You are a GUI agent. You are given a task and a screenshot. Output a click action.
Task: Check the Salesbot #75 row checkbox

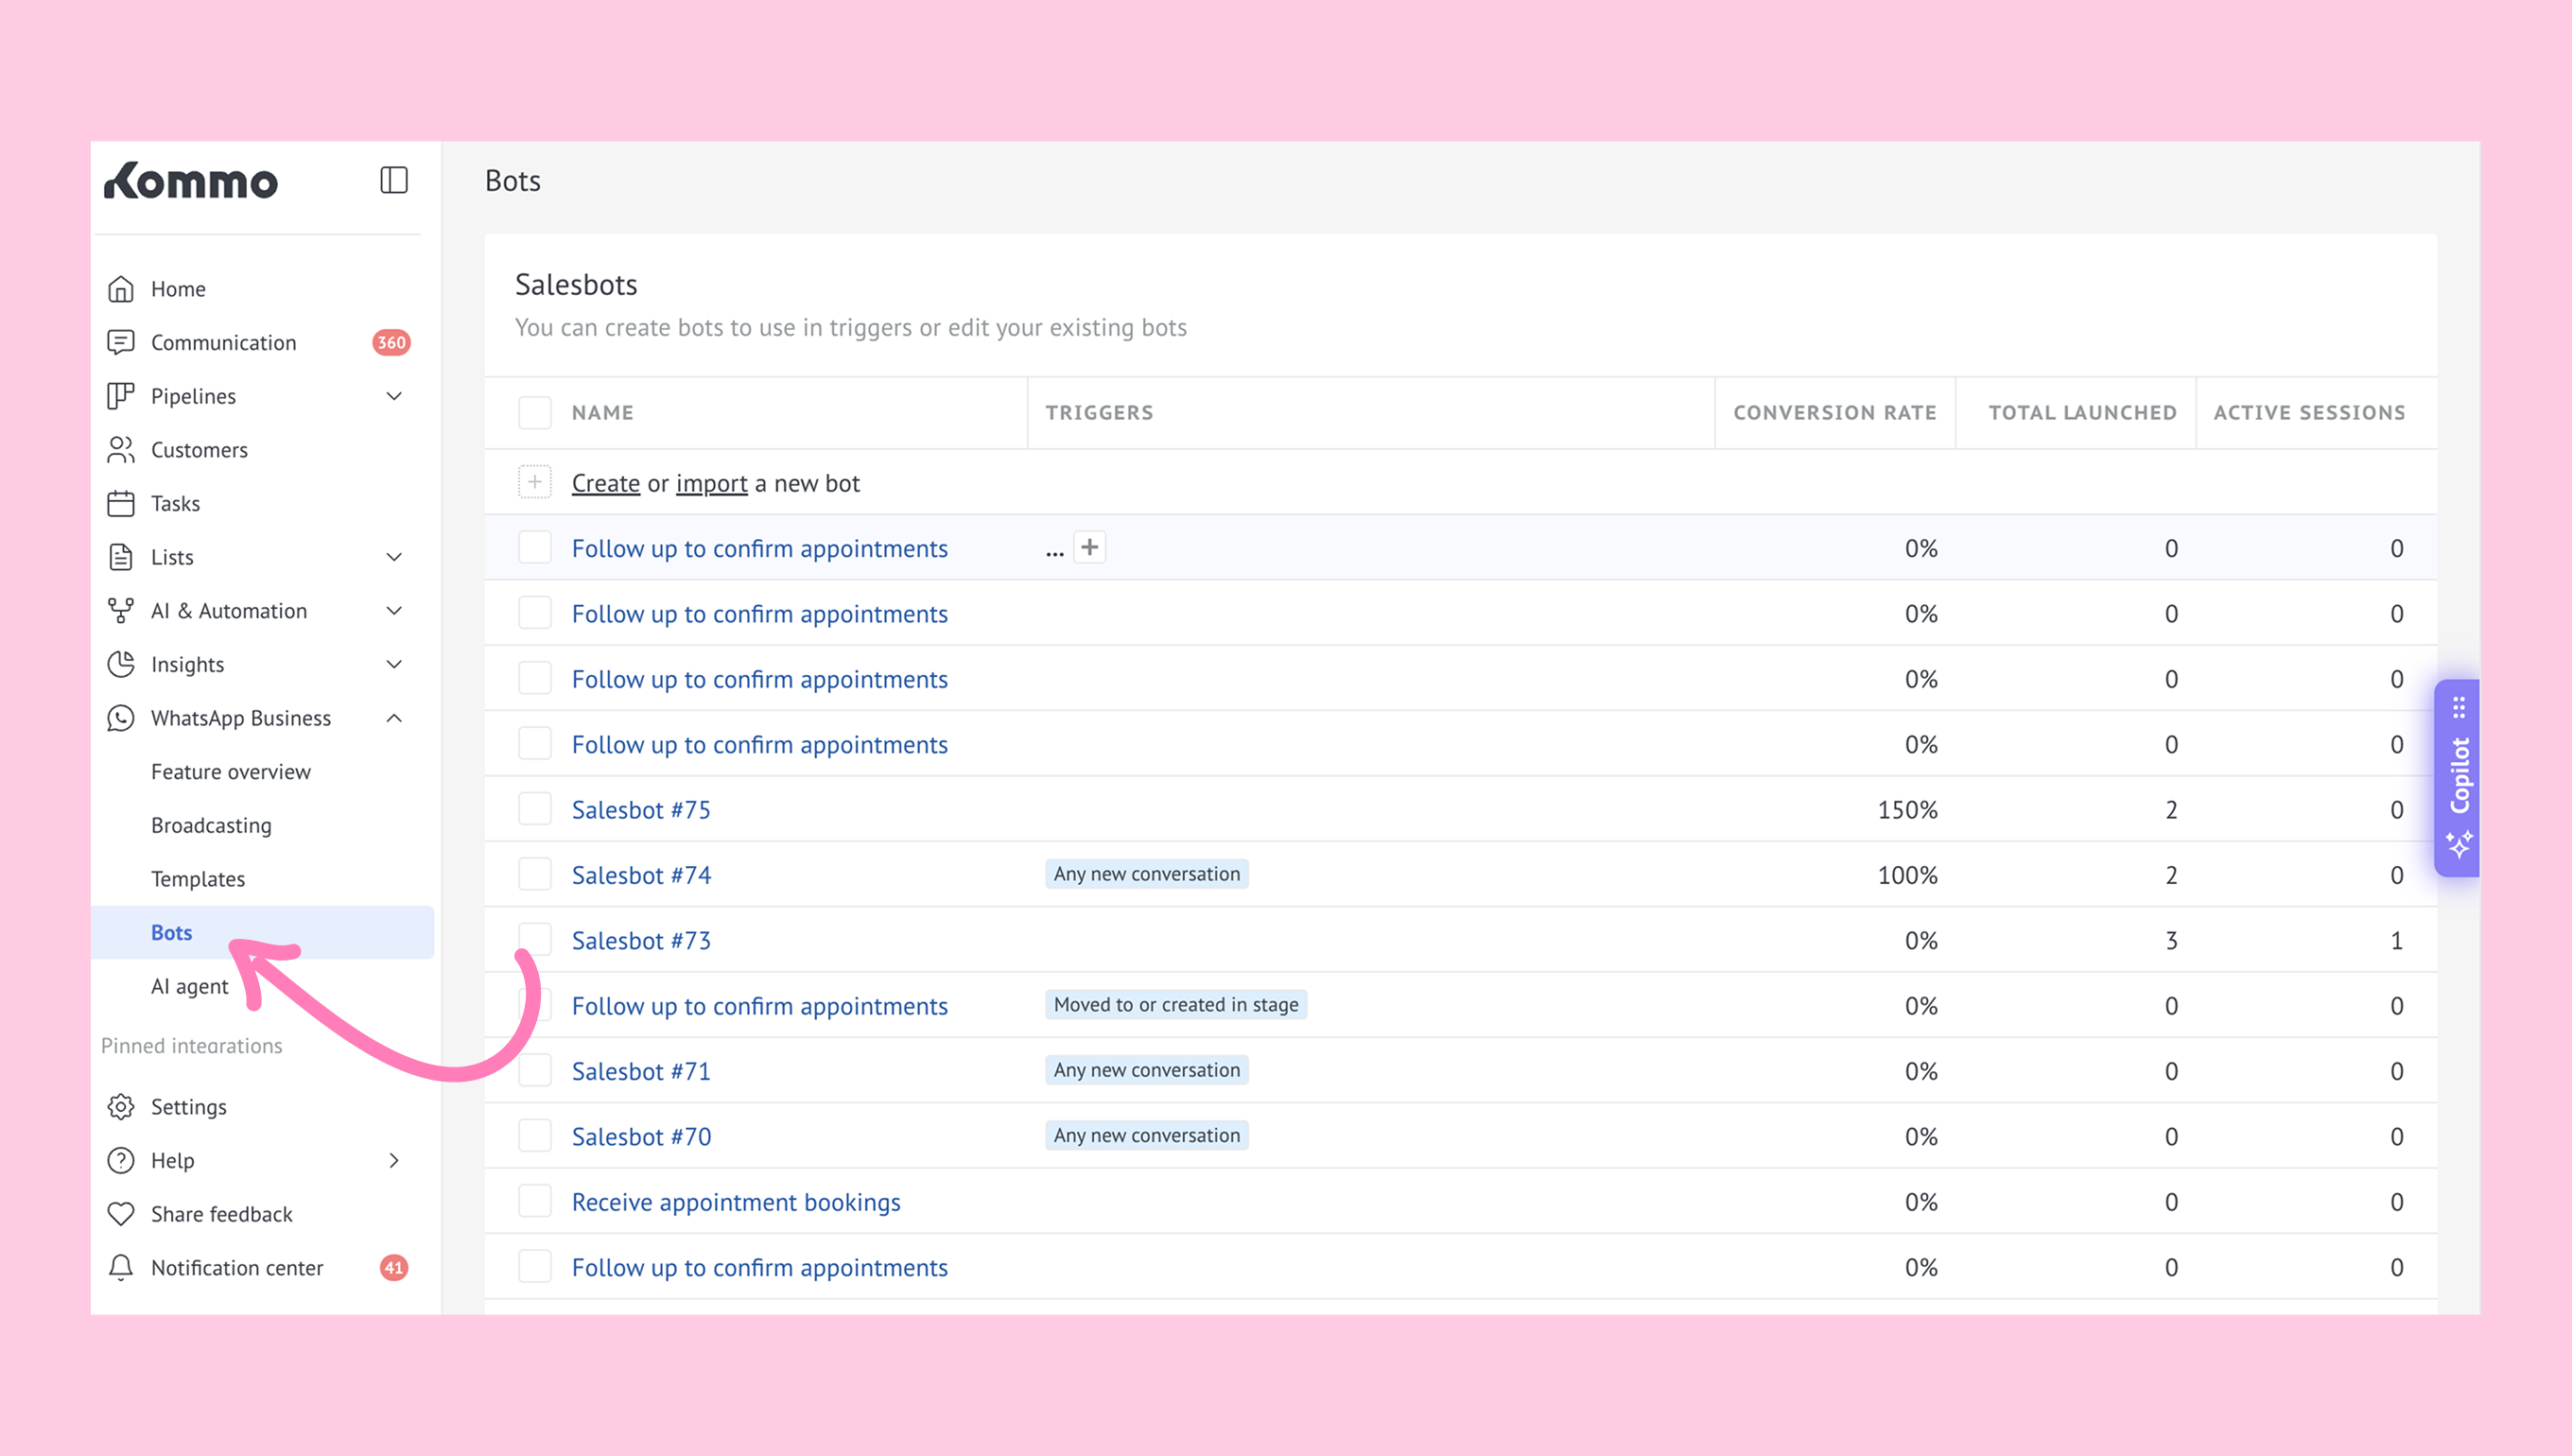535,809
